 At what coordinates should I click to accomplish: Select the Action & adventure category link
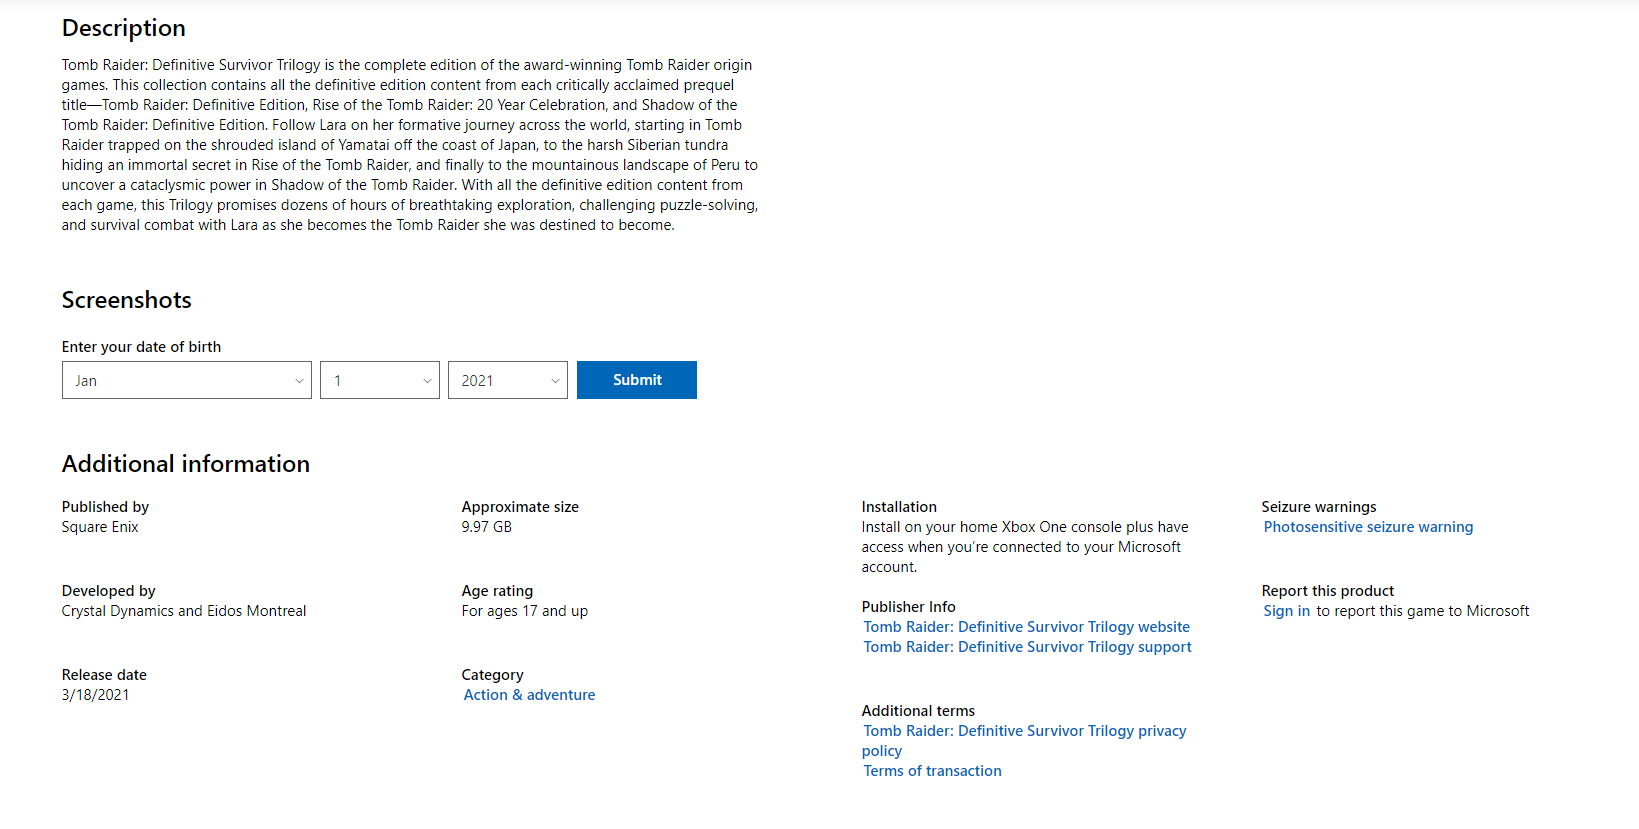529,695
